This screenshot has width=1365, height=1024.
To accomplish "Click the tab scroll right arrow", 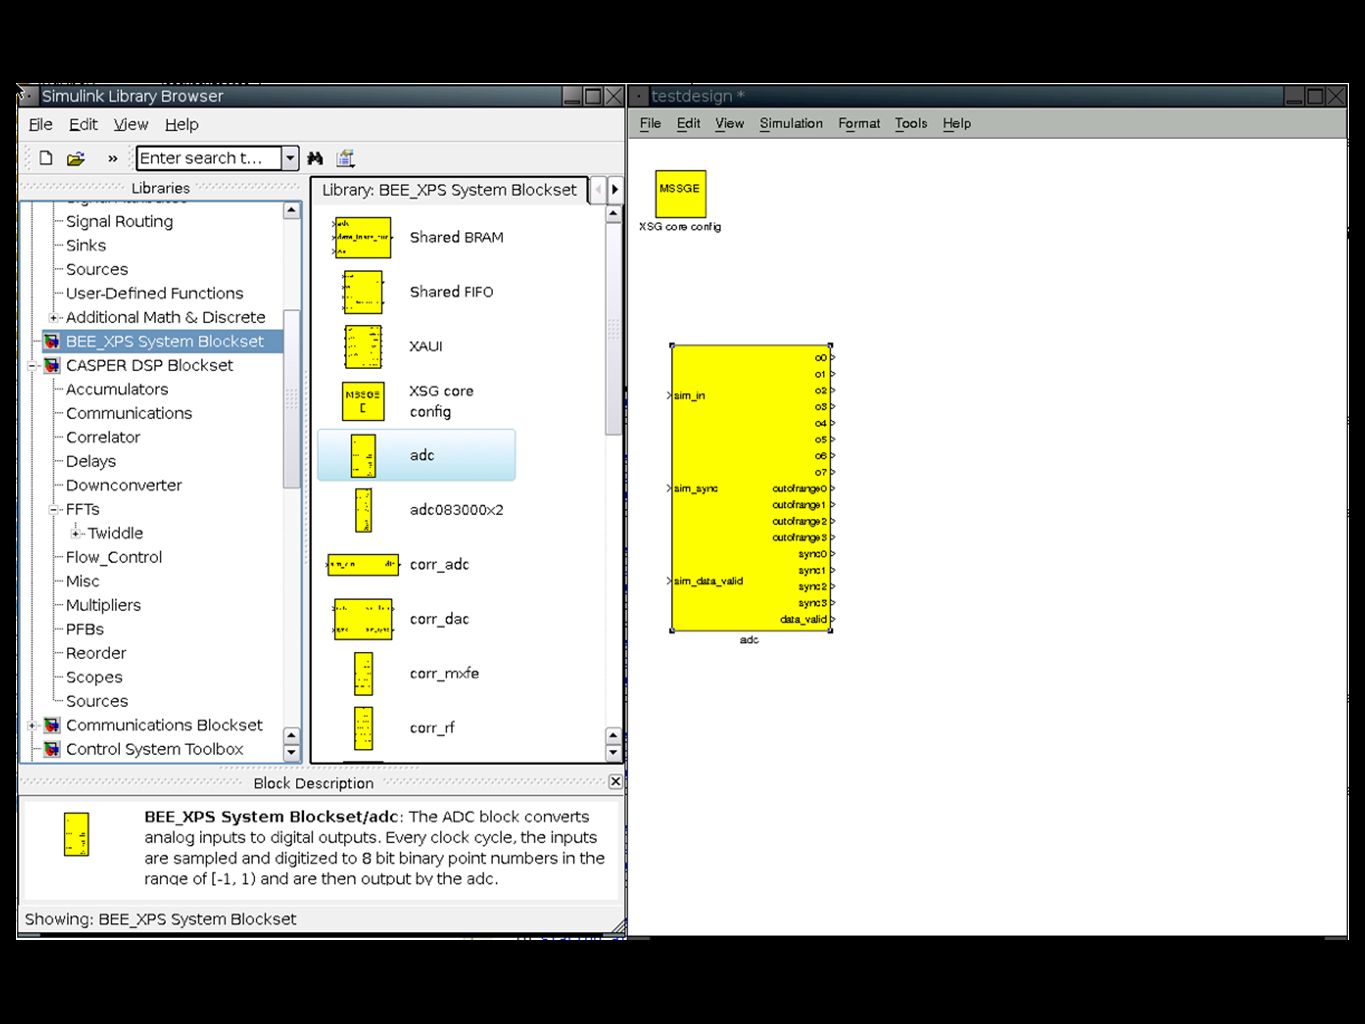I will click(615, 189).
